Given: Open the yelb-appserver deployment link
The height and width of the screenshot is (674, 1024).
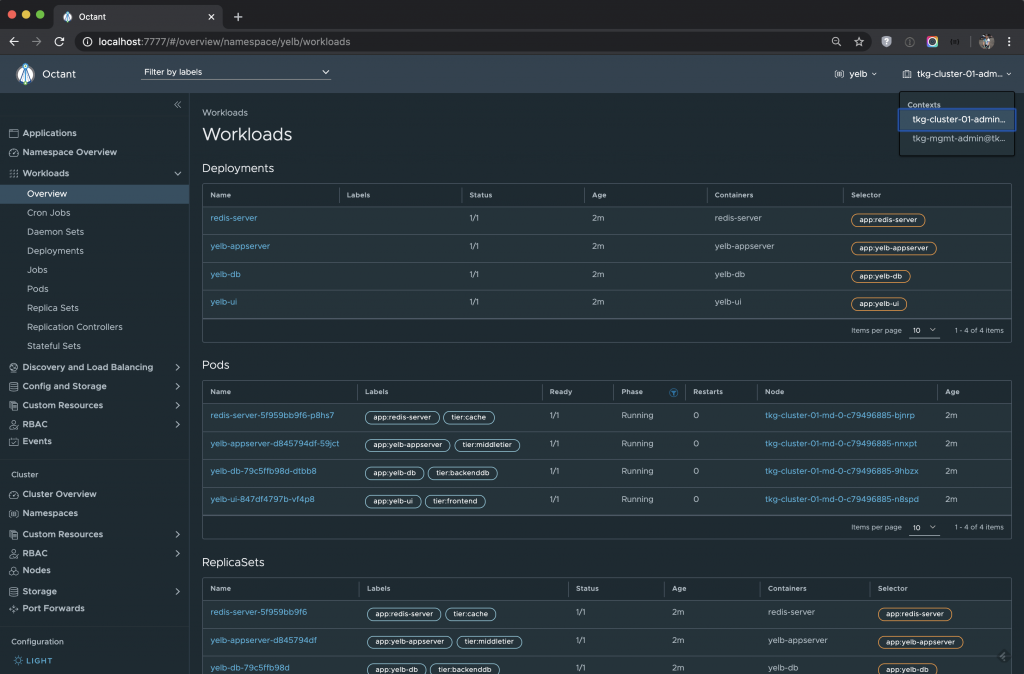Looking at the screenshot, I should click(x=240, y=246).
